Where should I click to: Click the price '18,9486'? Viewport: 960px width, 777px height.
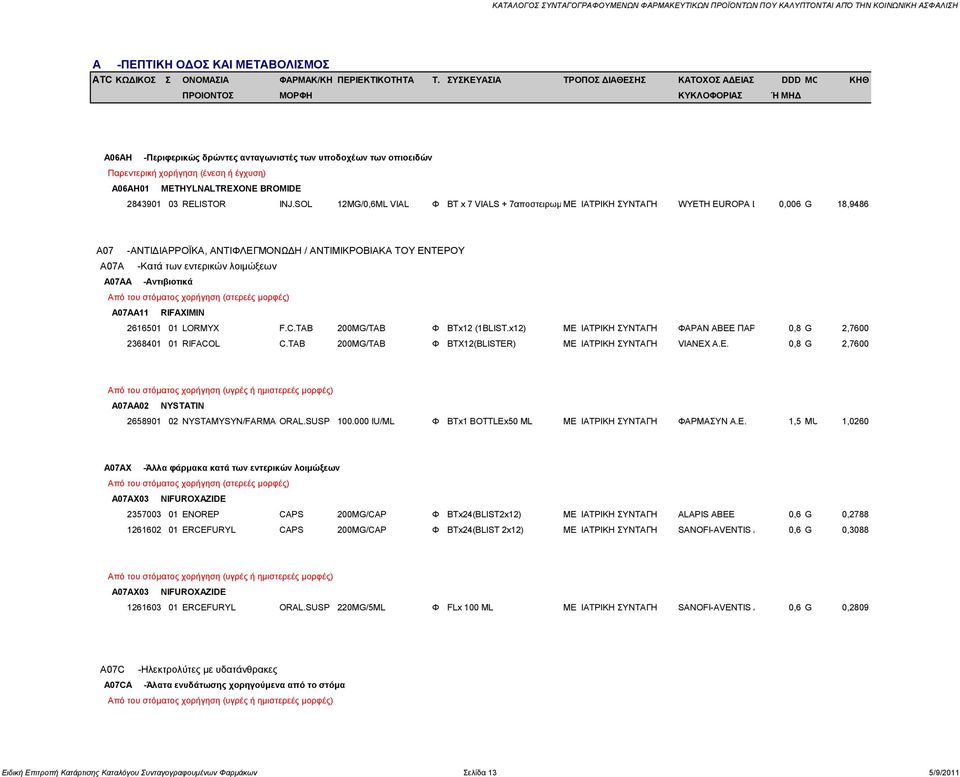pos(853,204)
